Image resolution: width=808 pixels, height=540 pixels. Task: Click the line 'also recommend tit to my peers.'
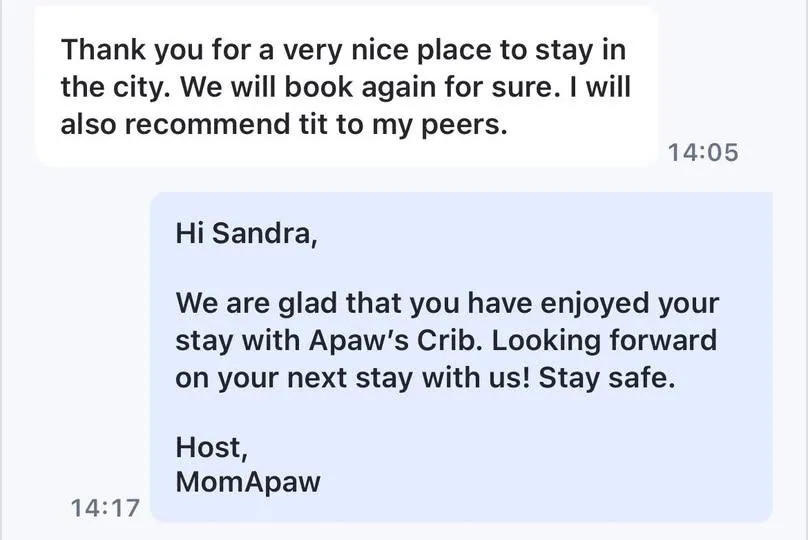coord(284,125)
